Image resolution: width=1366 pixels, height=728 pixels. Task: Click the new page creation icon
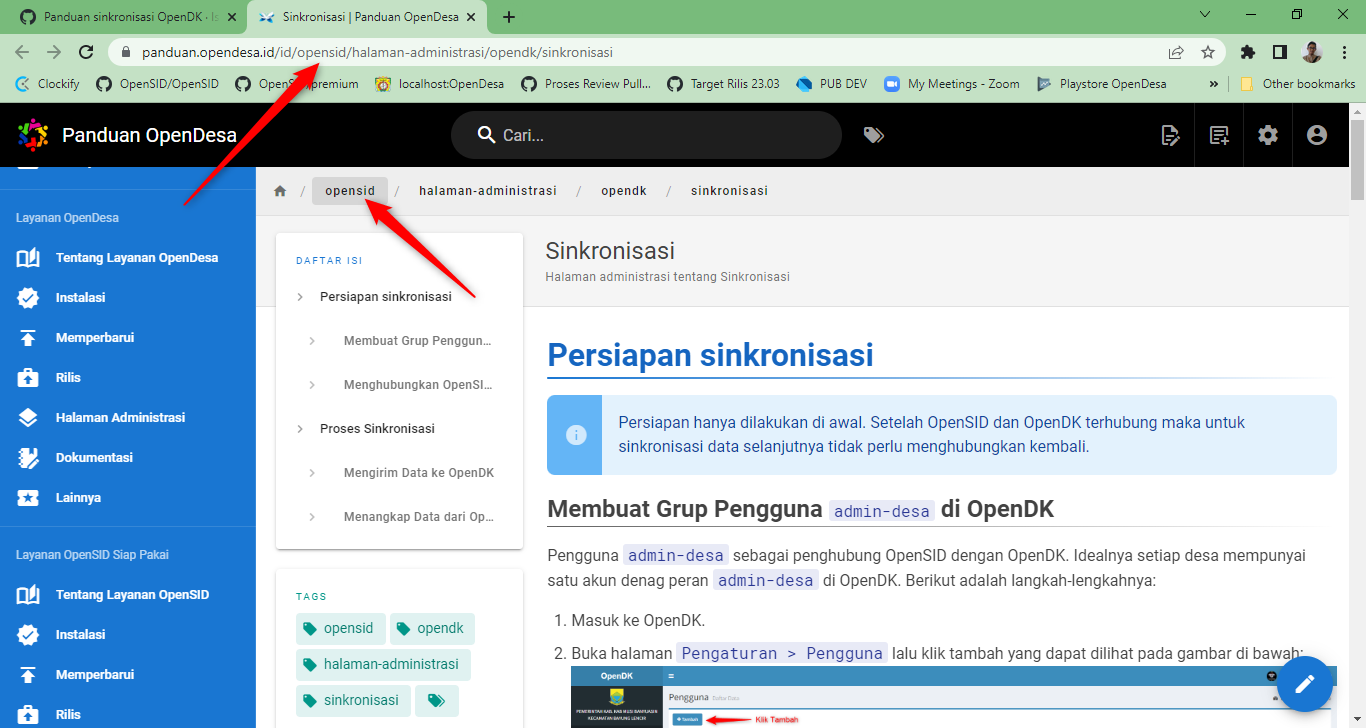pyautogui.click(x=1218, y=134)
